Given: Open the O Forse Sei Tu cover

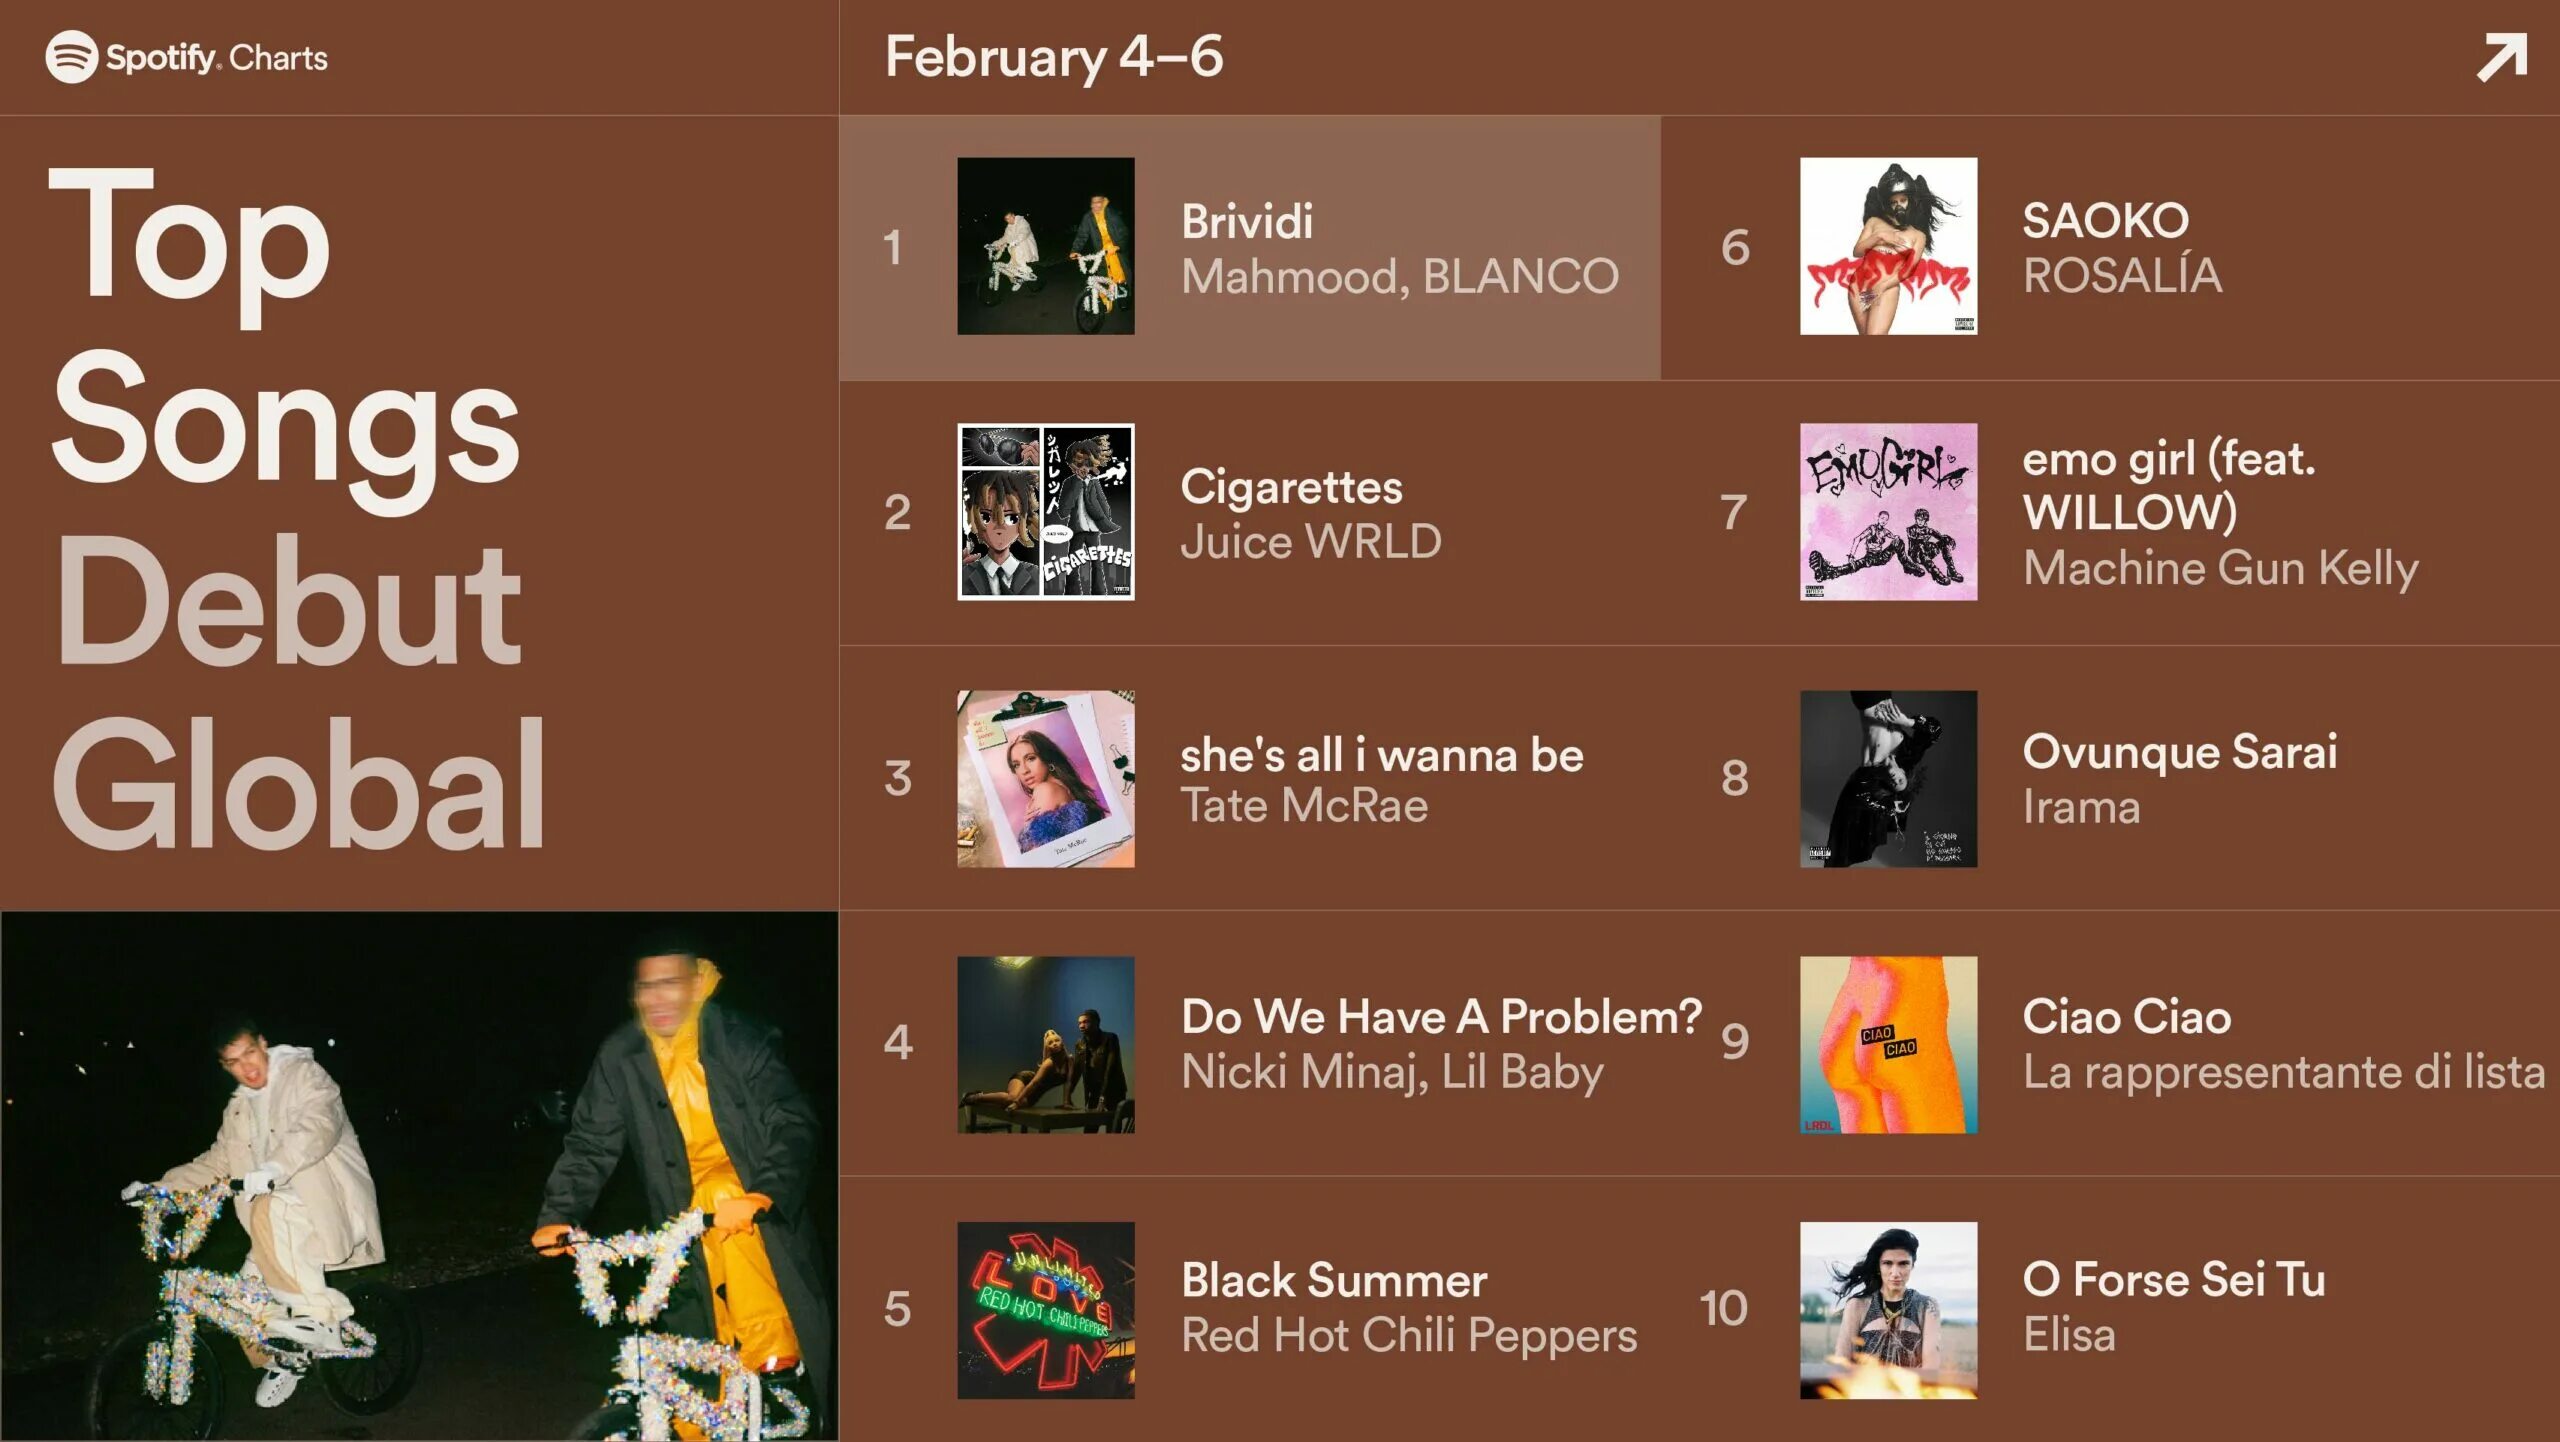Looking at the screenshot, I should [x=1889, y=1310].
